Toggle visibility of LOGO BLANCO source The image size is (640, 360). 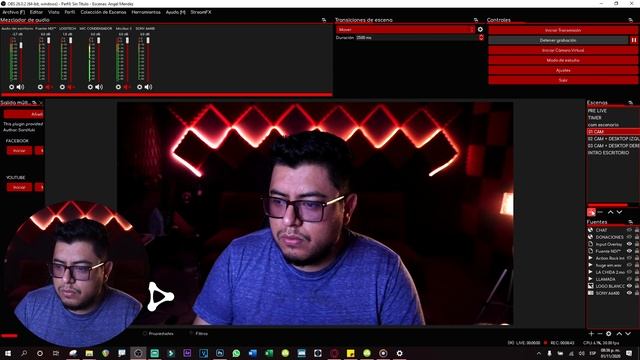coord(629,286)
